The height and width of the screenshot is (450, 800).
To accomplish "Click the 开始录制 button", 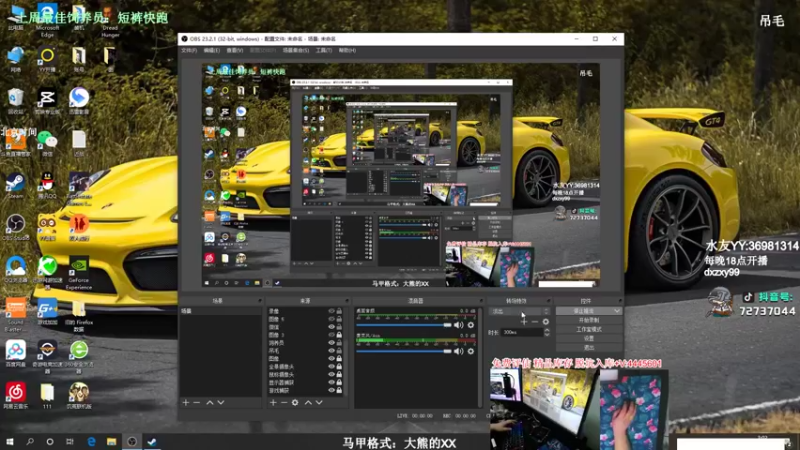I will [x=589, y=320].
